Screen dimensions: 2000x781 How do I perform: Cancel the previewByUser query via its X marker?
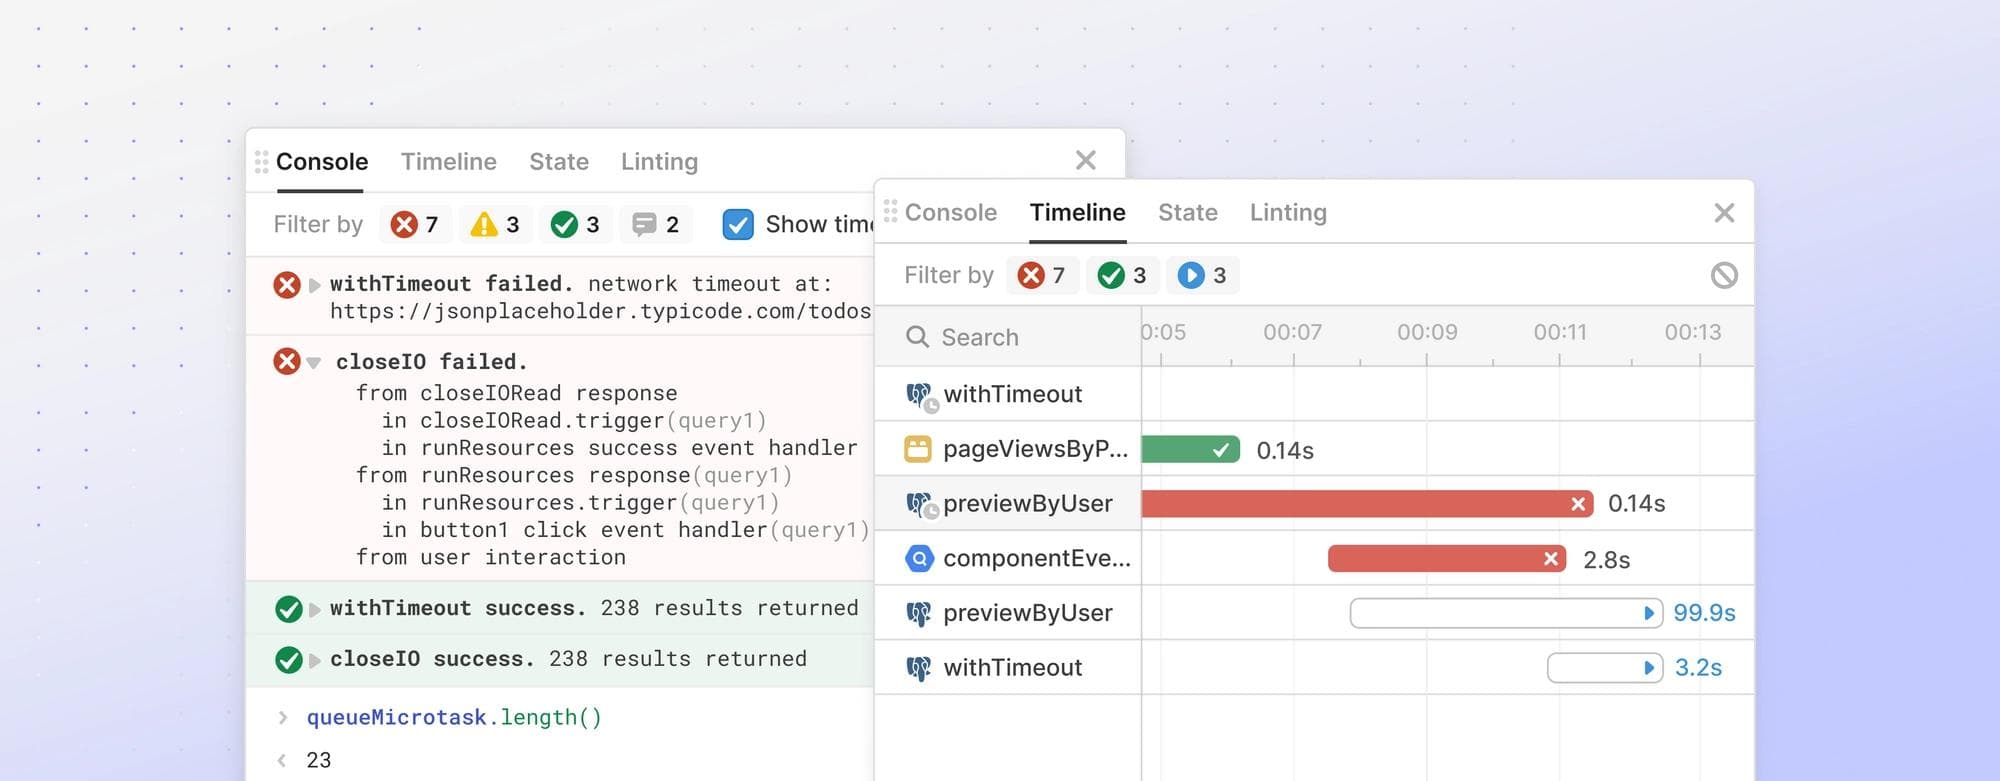pos(1580,503)
